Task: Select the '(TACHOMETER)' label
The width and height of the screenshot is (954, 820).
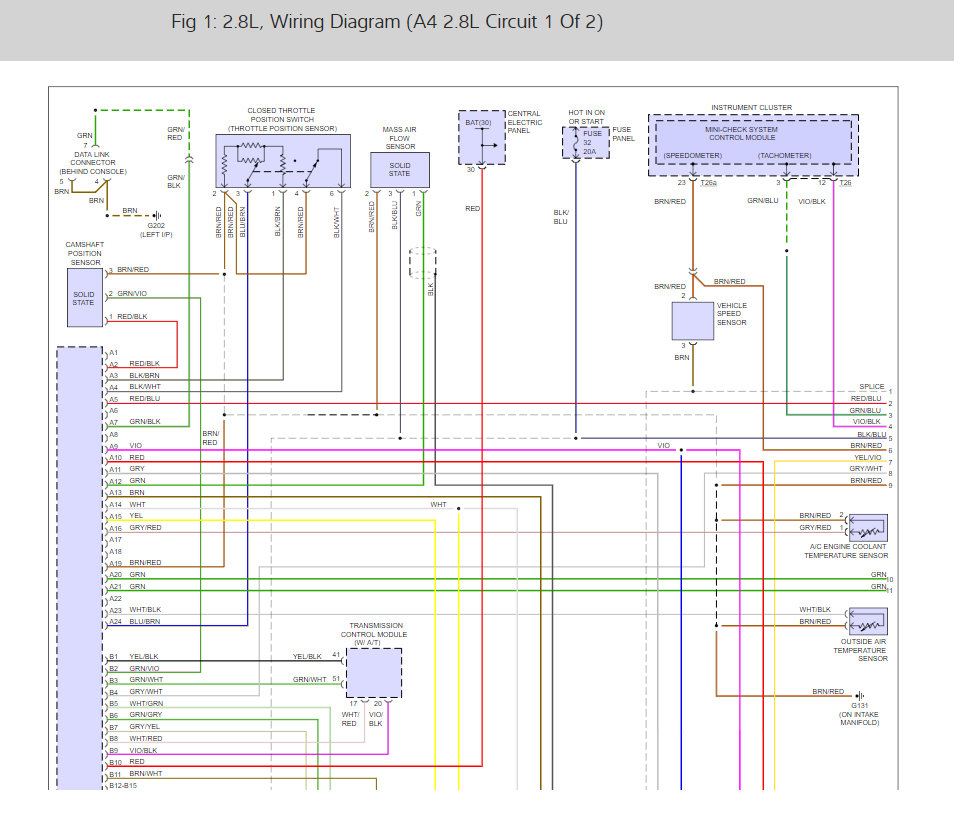Action: click(x=784, y=156)
